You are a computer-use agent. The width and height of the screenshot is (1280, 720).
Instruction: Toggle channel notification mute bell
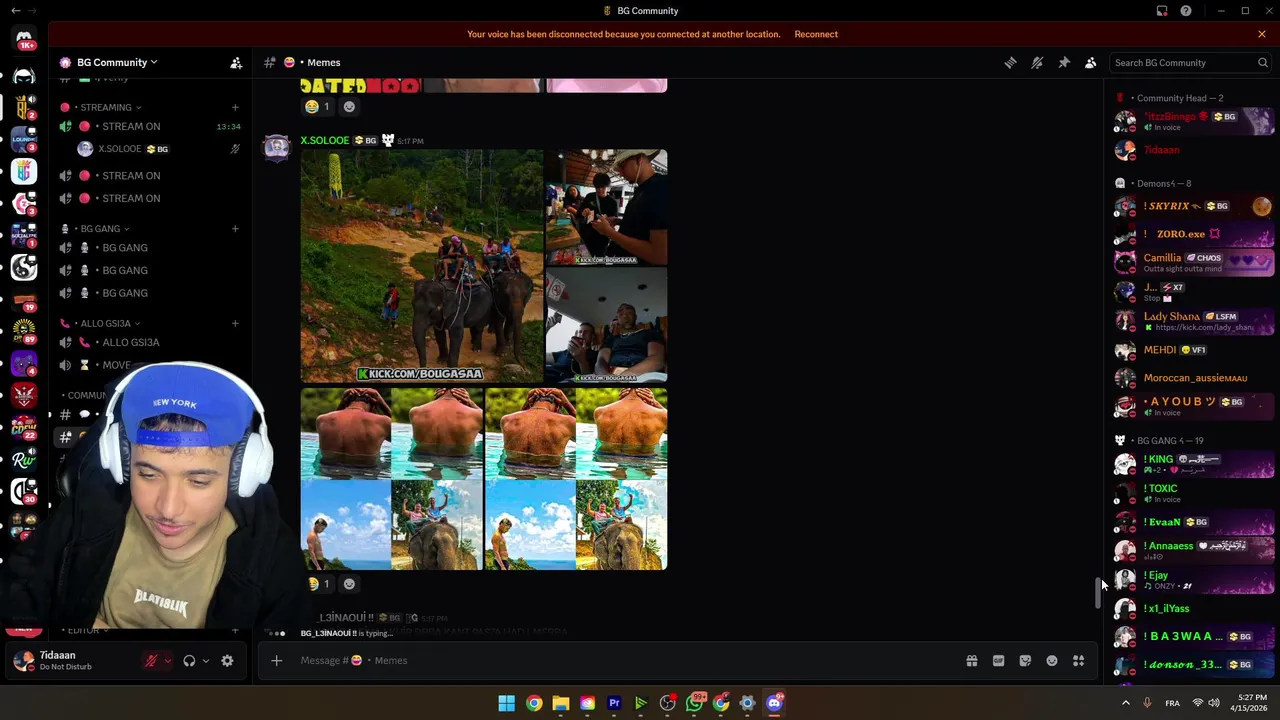1037,62
